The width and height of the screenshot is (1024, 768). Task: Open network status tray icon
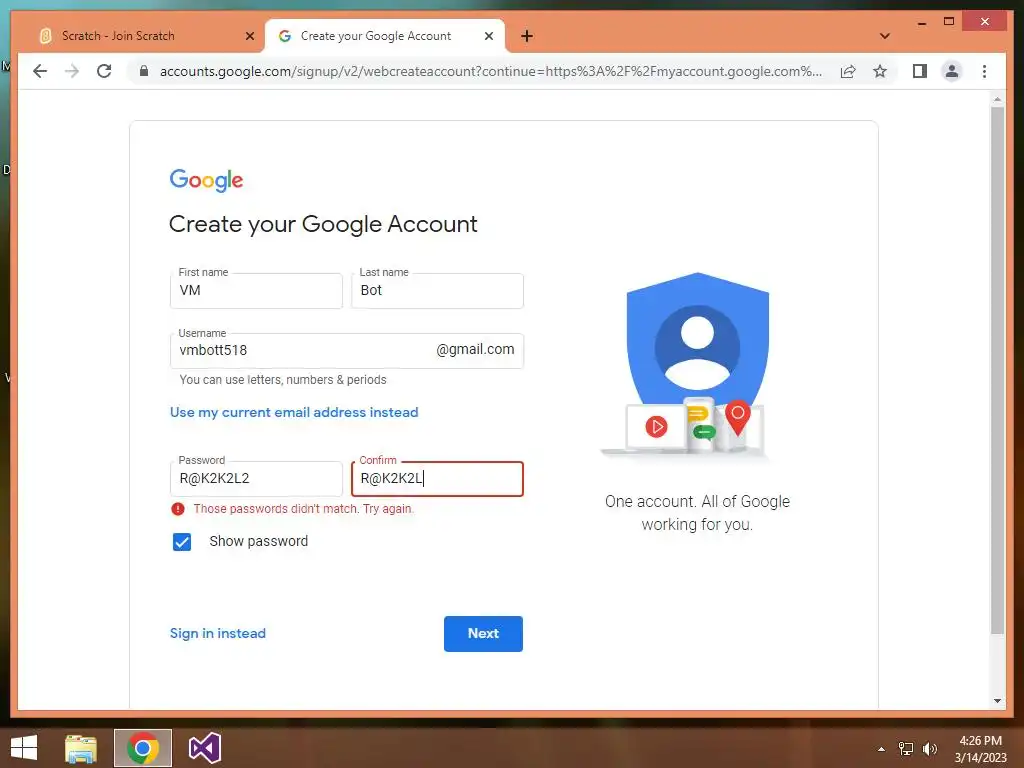pyautogui.click(x=906, y=749)
